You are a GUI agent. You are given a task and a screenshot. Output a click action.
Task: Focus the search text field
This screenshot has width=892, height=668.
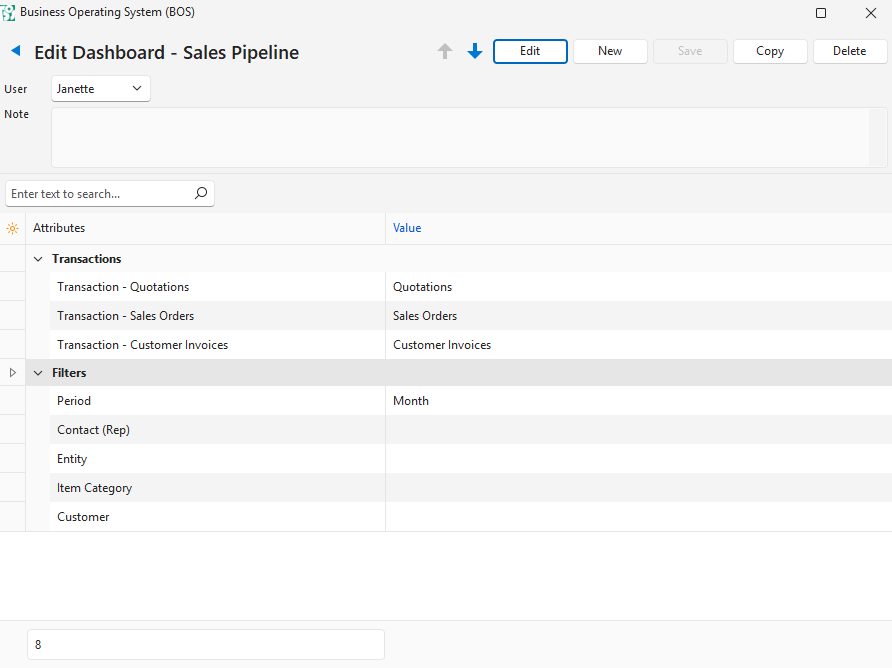tap(98, 193)
